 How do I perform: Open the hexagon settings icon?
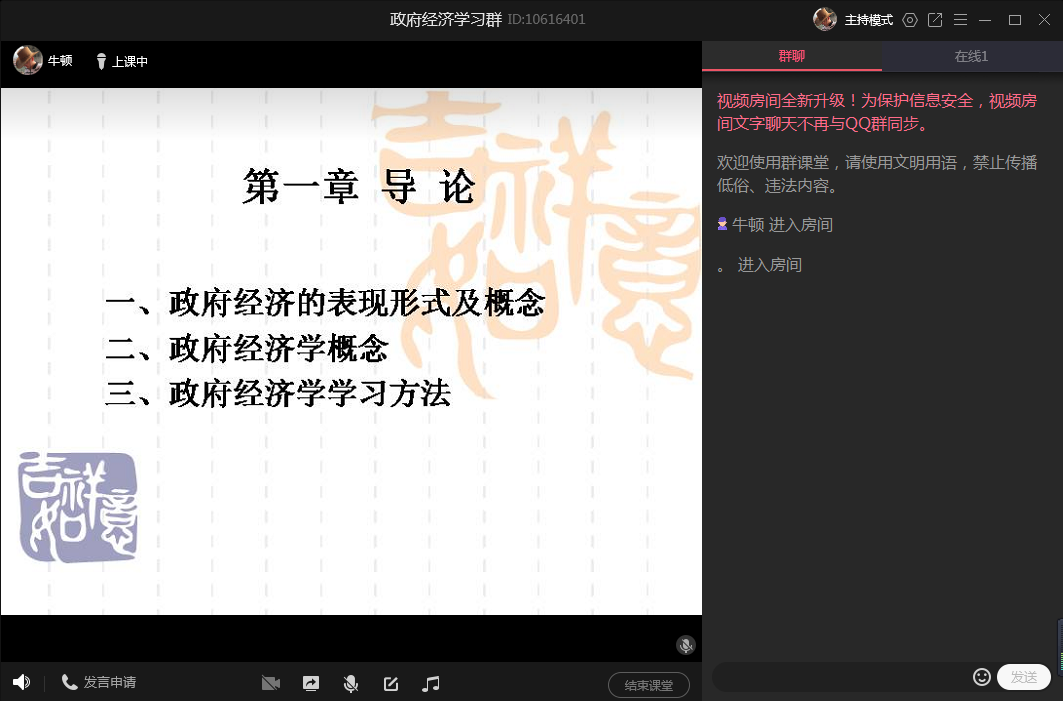(909, 20)
